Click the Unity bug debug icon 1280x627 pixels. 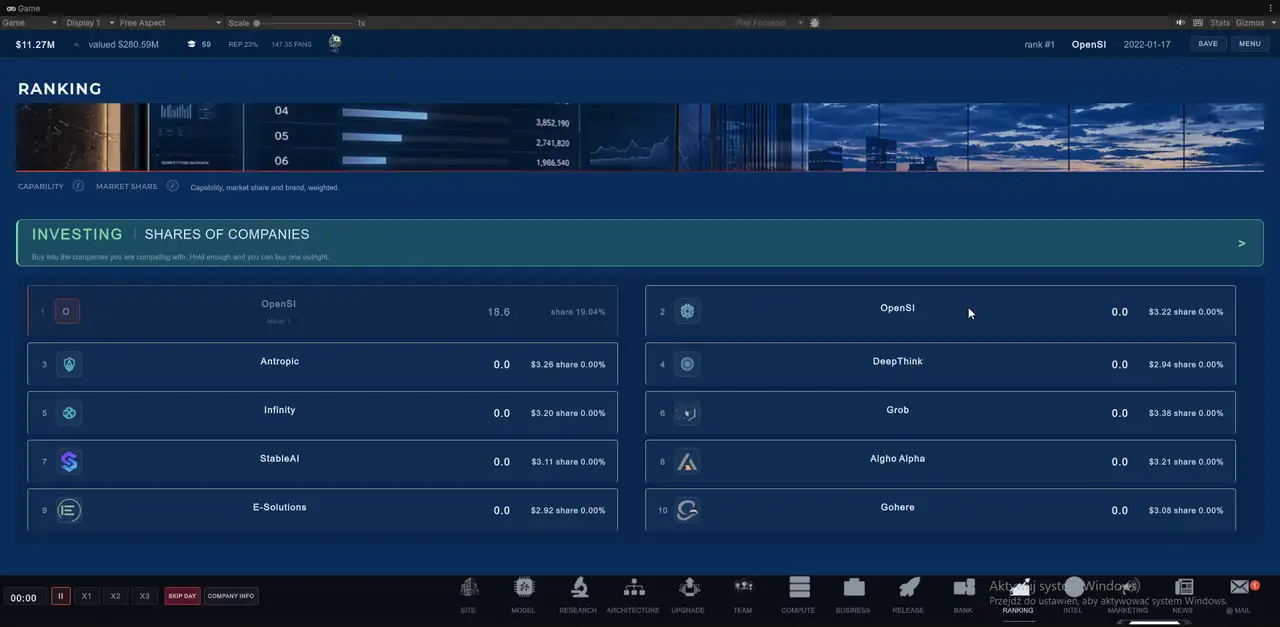[x=814, y=22]
